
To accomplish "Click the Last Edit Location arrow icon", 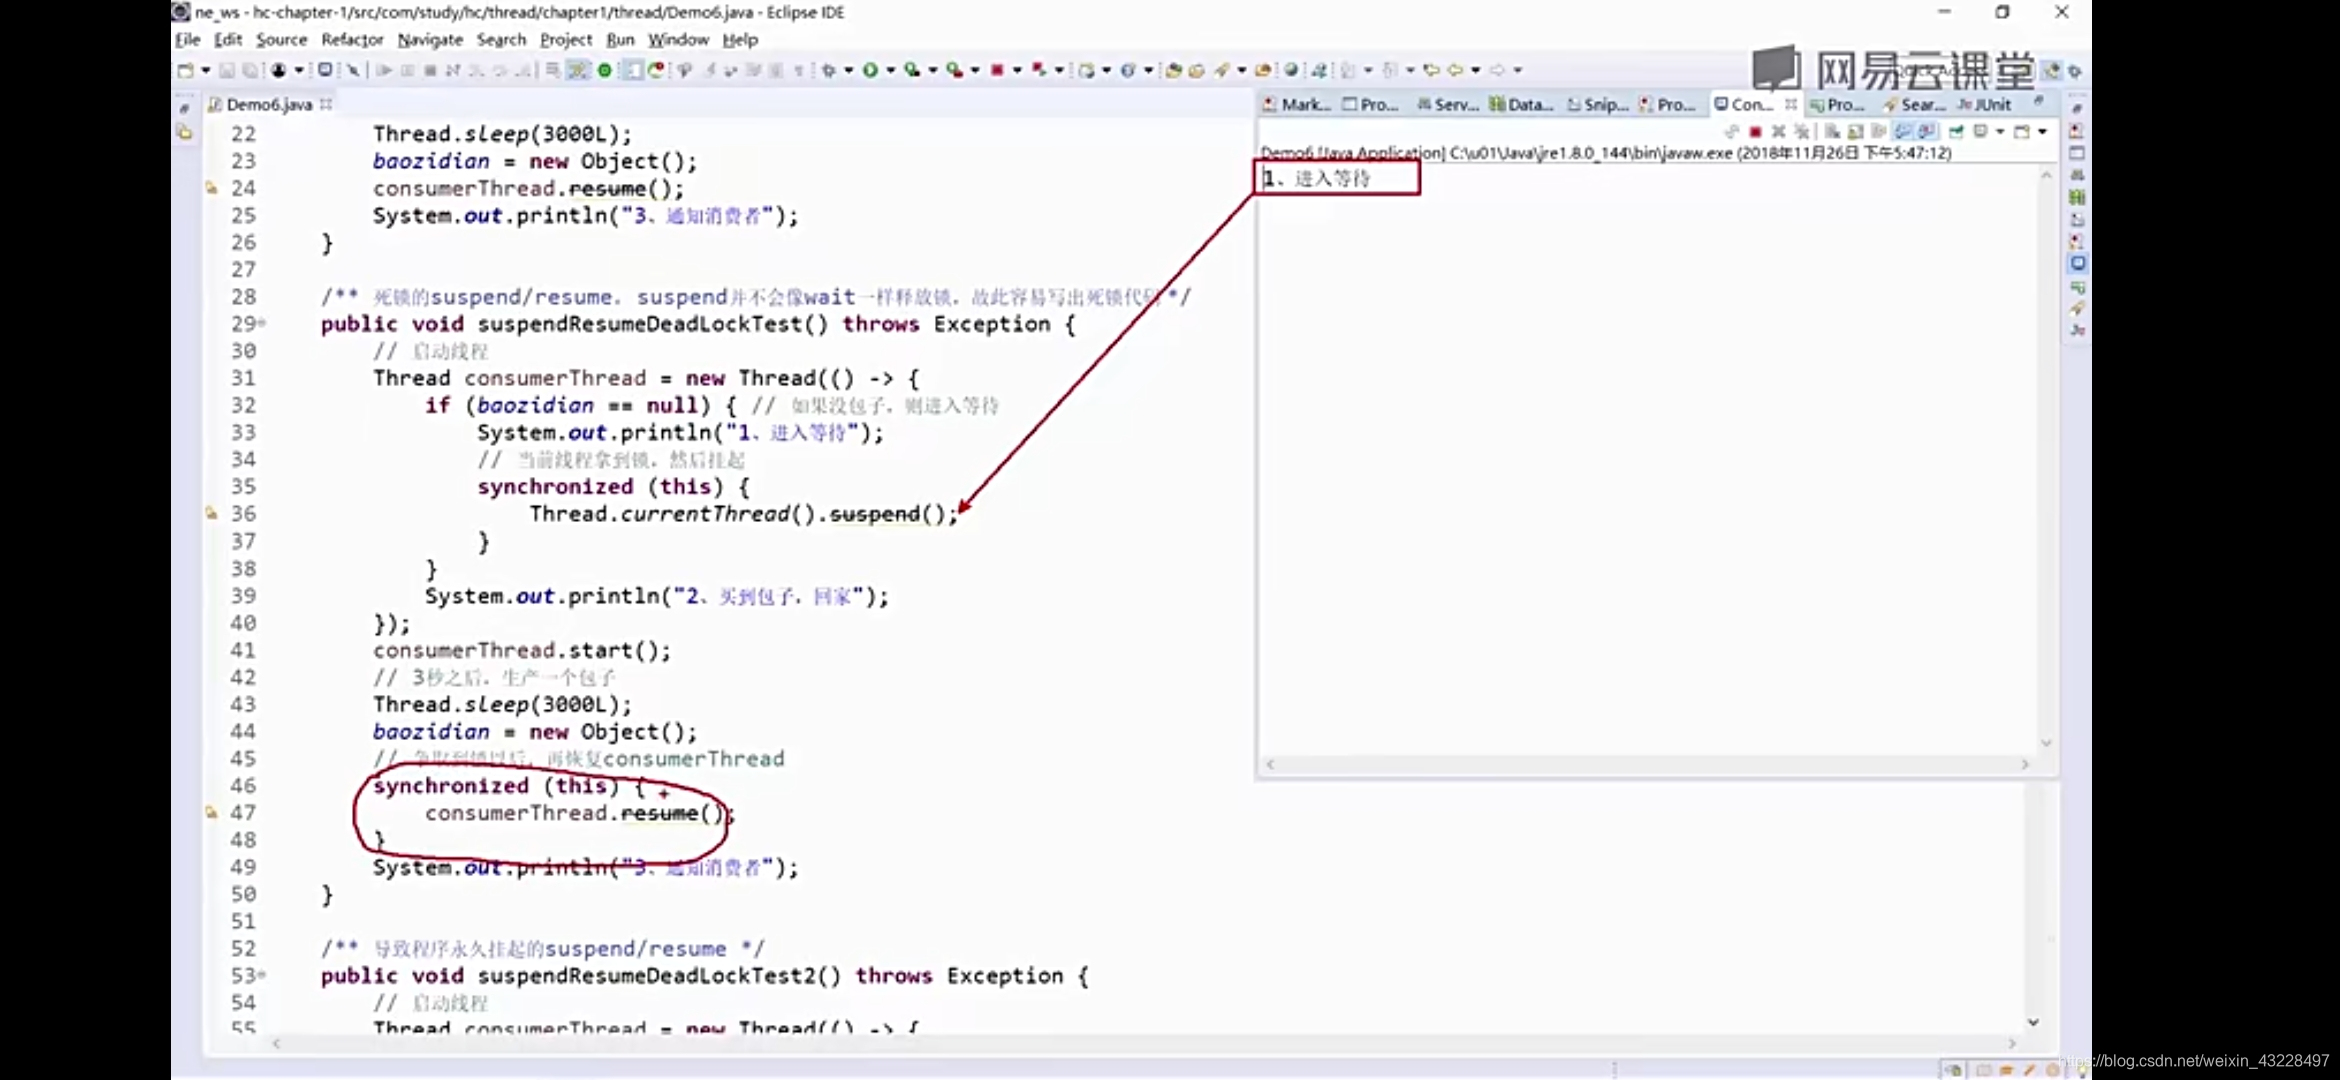I will [x=1431, y=70].
